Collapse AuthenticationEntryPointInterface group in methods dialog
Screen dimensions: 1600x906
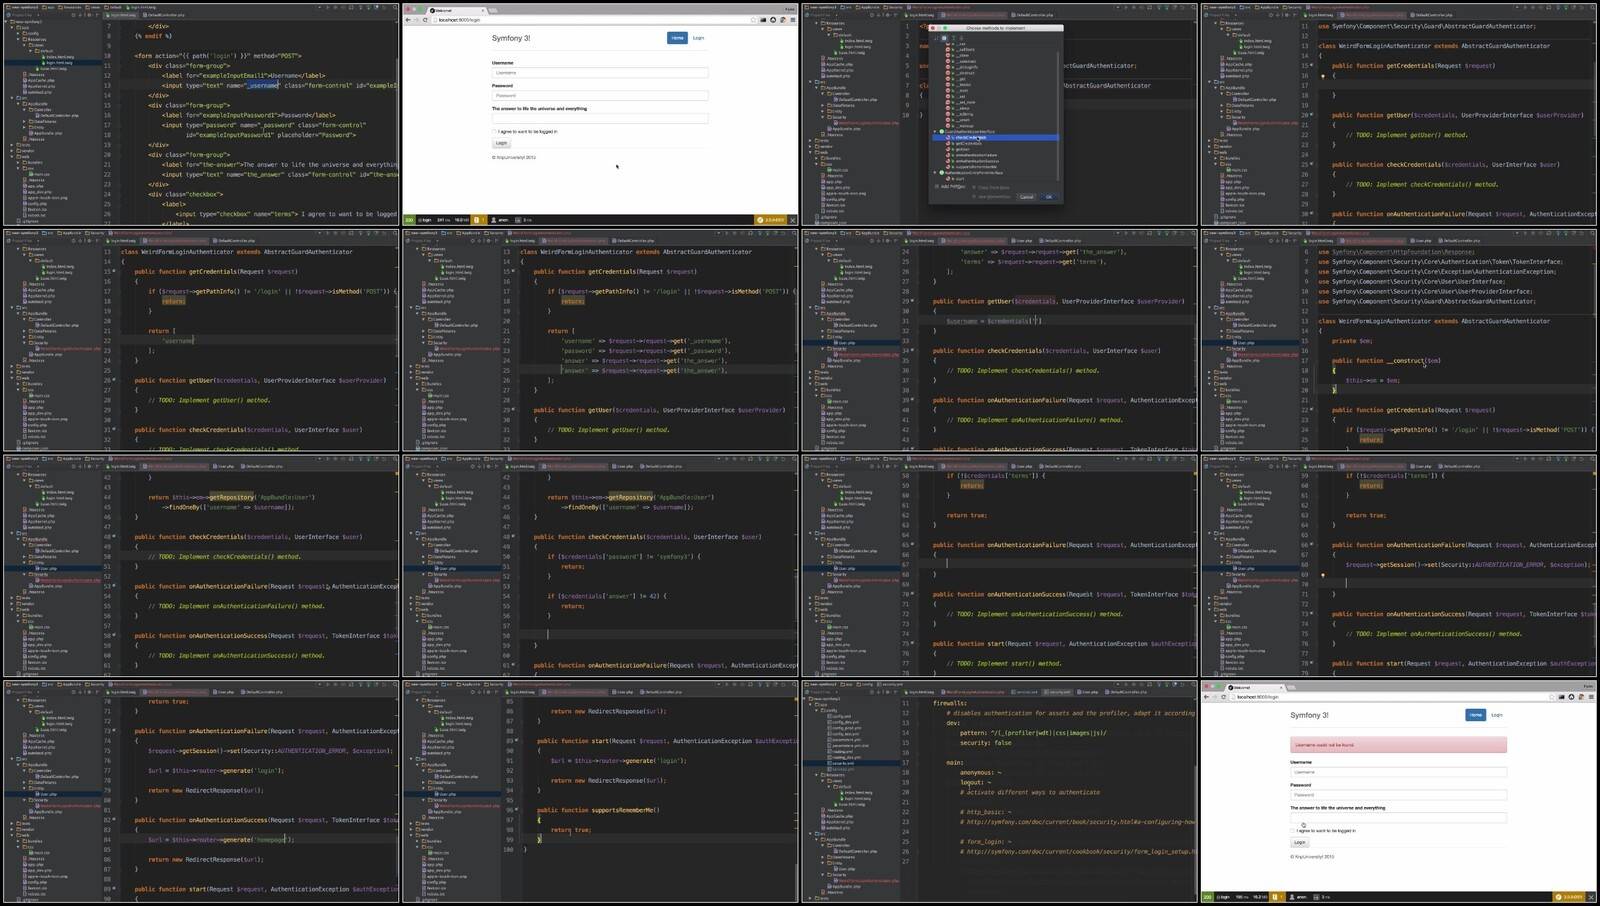(x=936, y=172)
